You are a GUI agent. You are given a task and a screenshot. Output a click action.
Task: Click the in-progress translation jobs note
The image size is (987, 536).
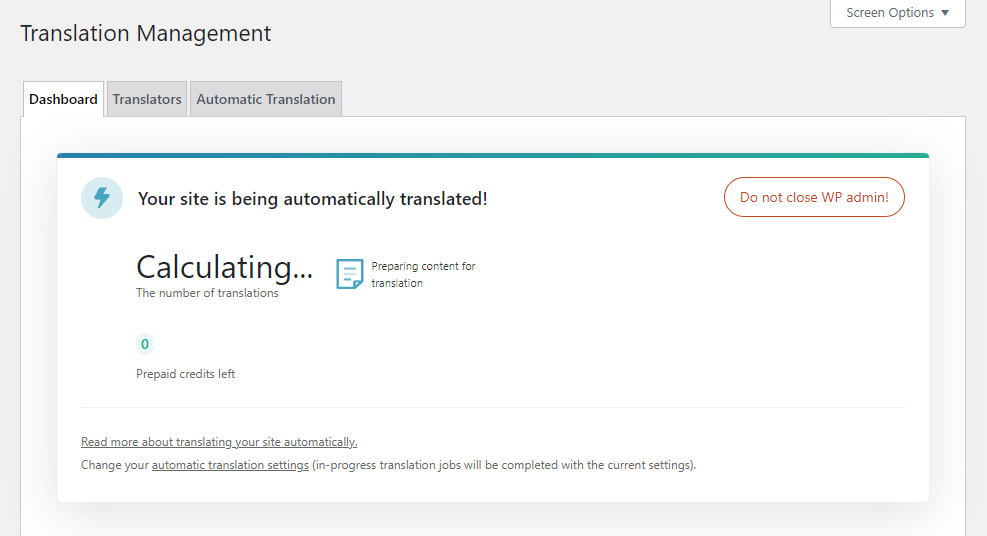pos(504,465)
